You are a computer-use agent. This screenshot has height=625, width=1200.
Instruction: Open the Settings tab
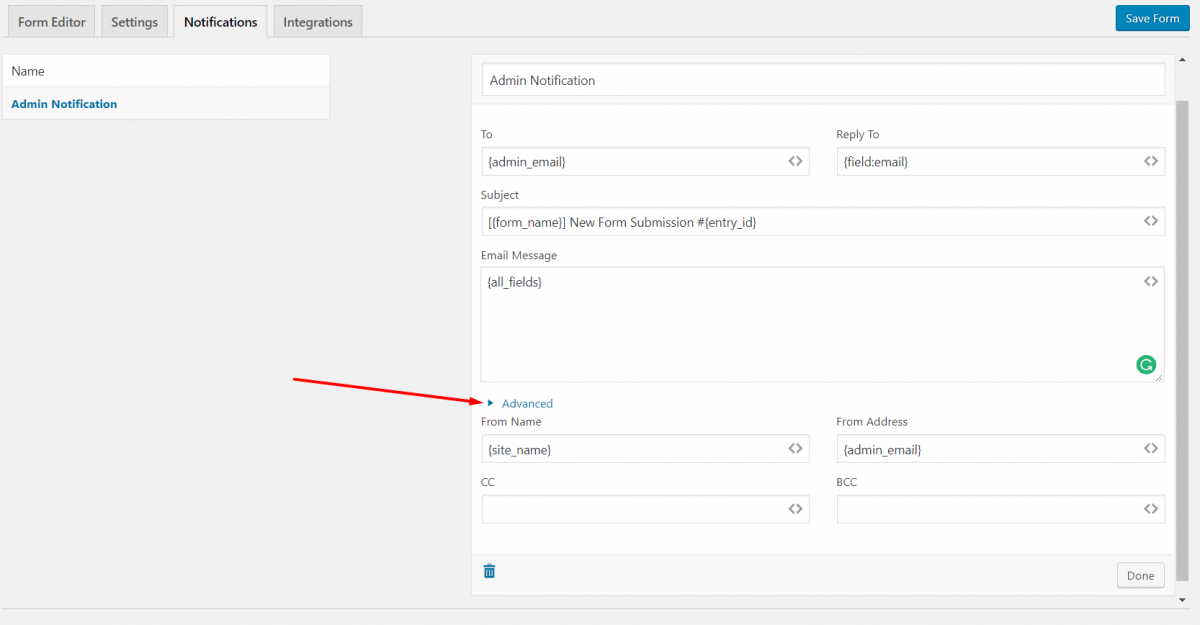pos(134,20)
